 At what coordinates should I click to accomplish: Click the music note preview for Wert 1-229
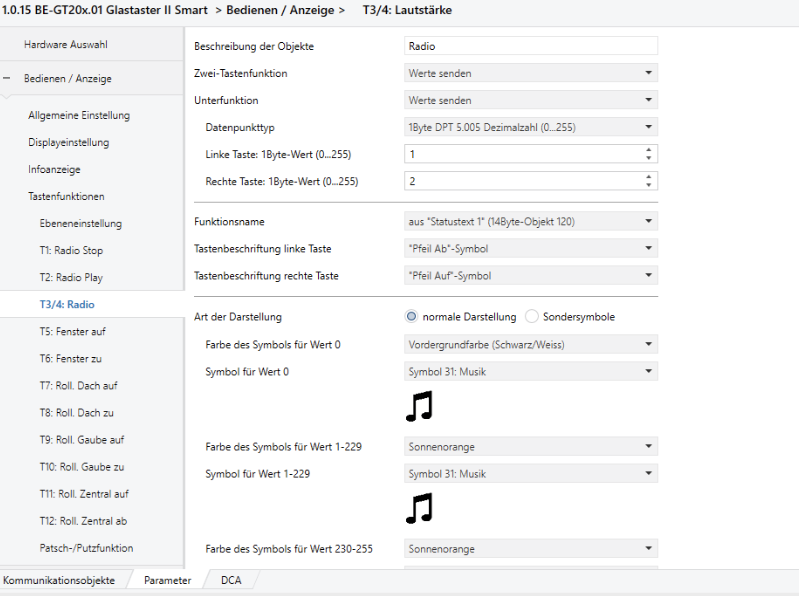(x=420, y=508)
